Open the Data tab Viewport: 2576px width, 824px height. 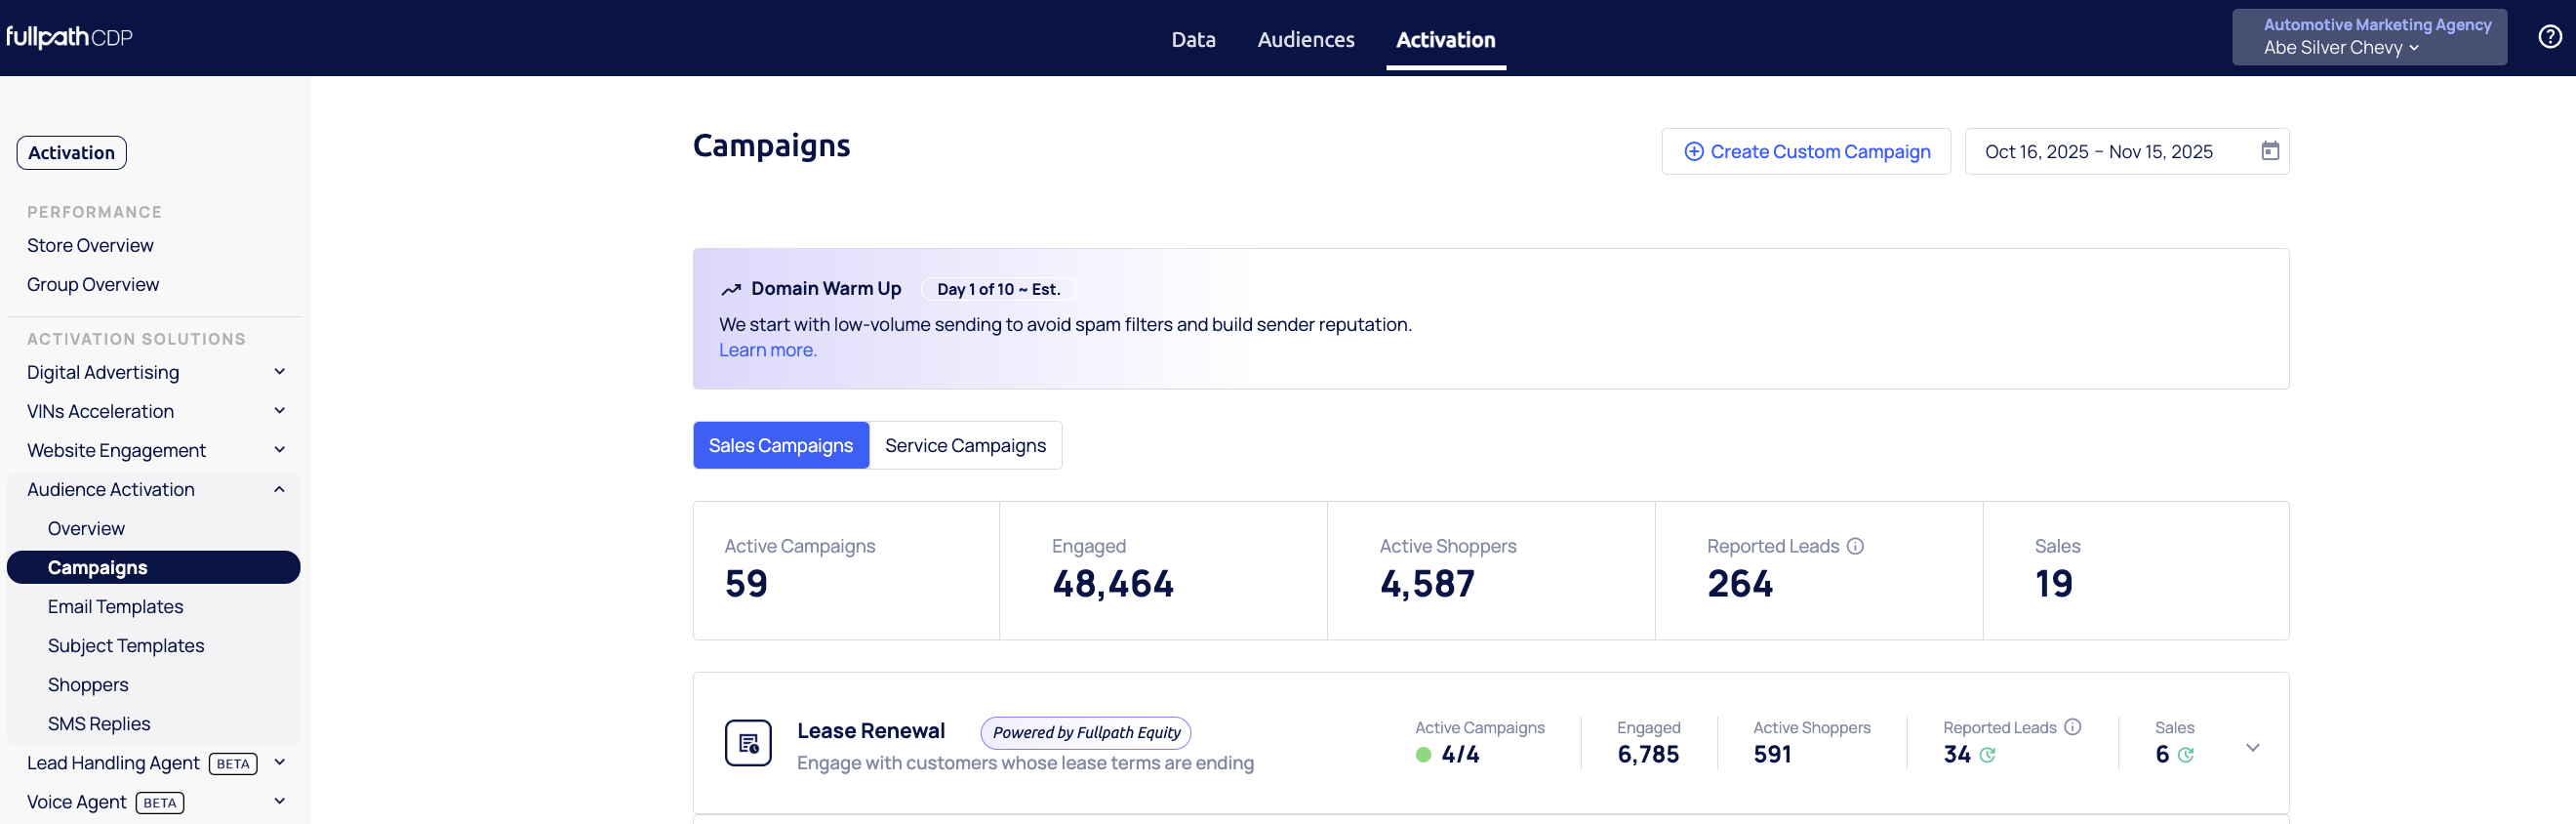(1192, 40)
